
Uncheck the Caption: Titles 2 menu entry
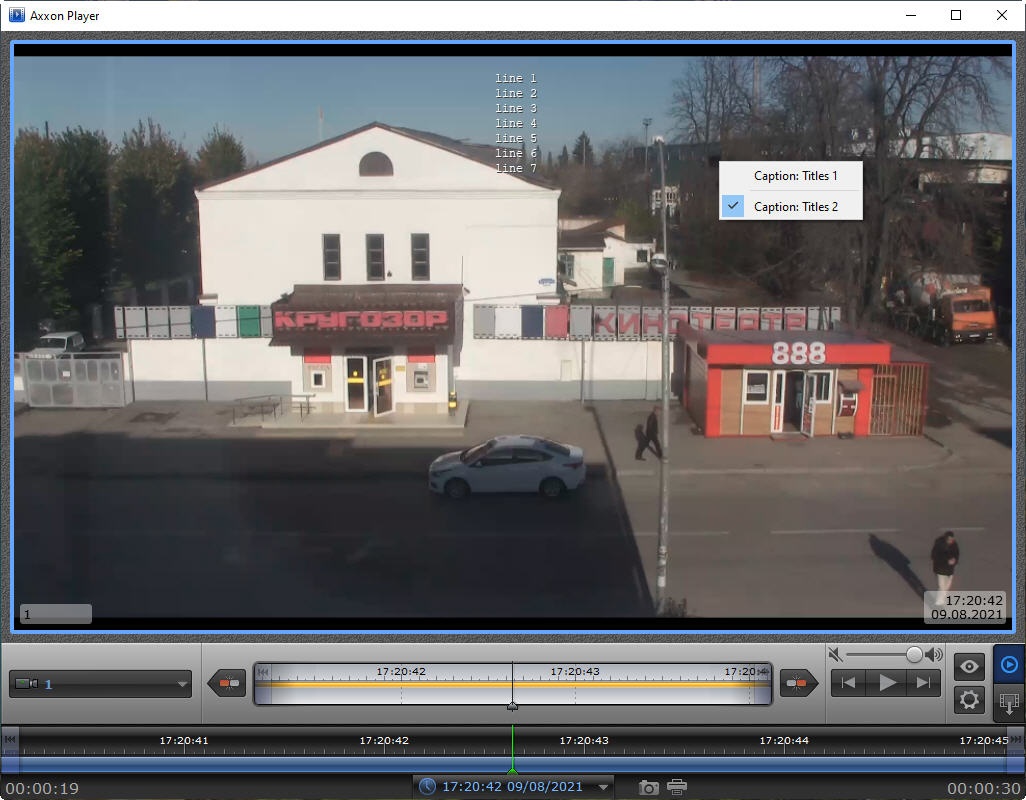point(790,207)
